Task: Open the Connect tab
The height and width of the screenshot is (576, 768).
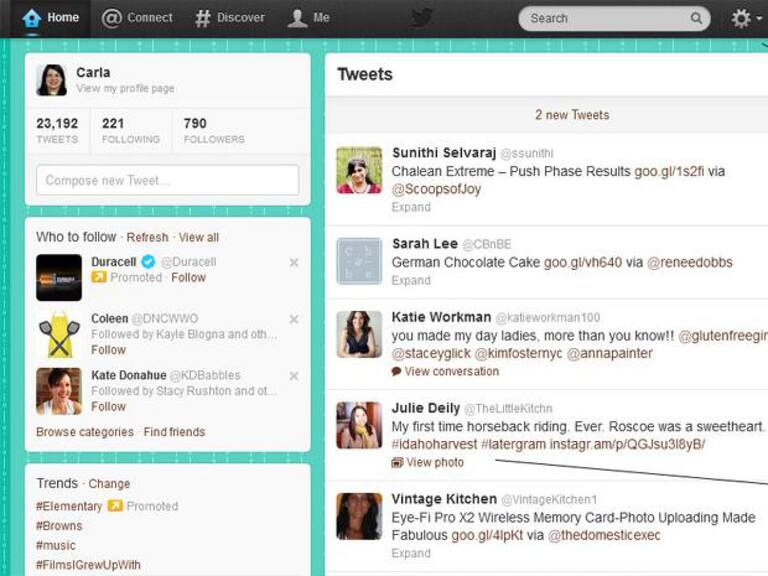Action: pos(138,18)
